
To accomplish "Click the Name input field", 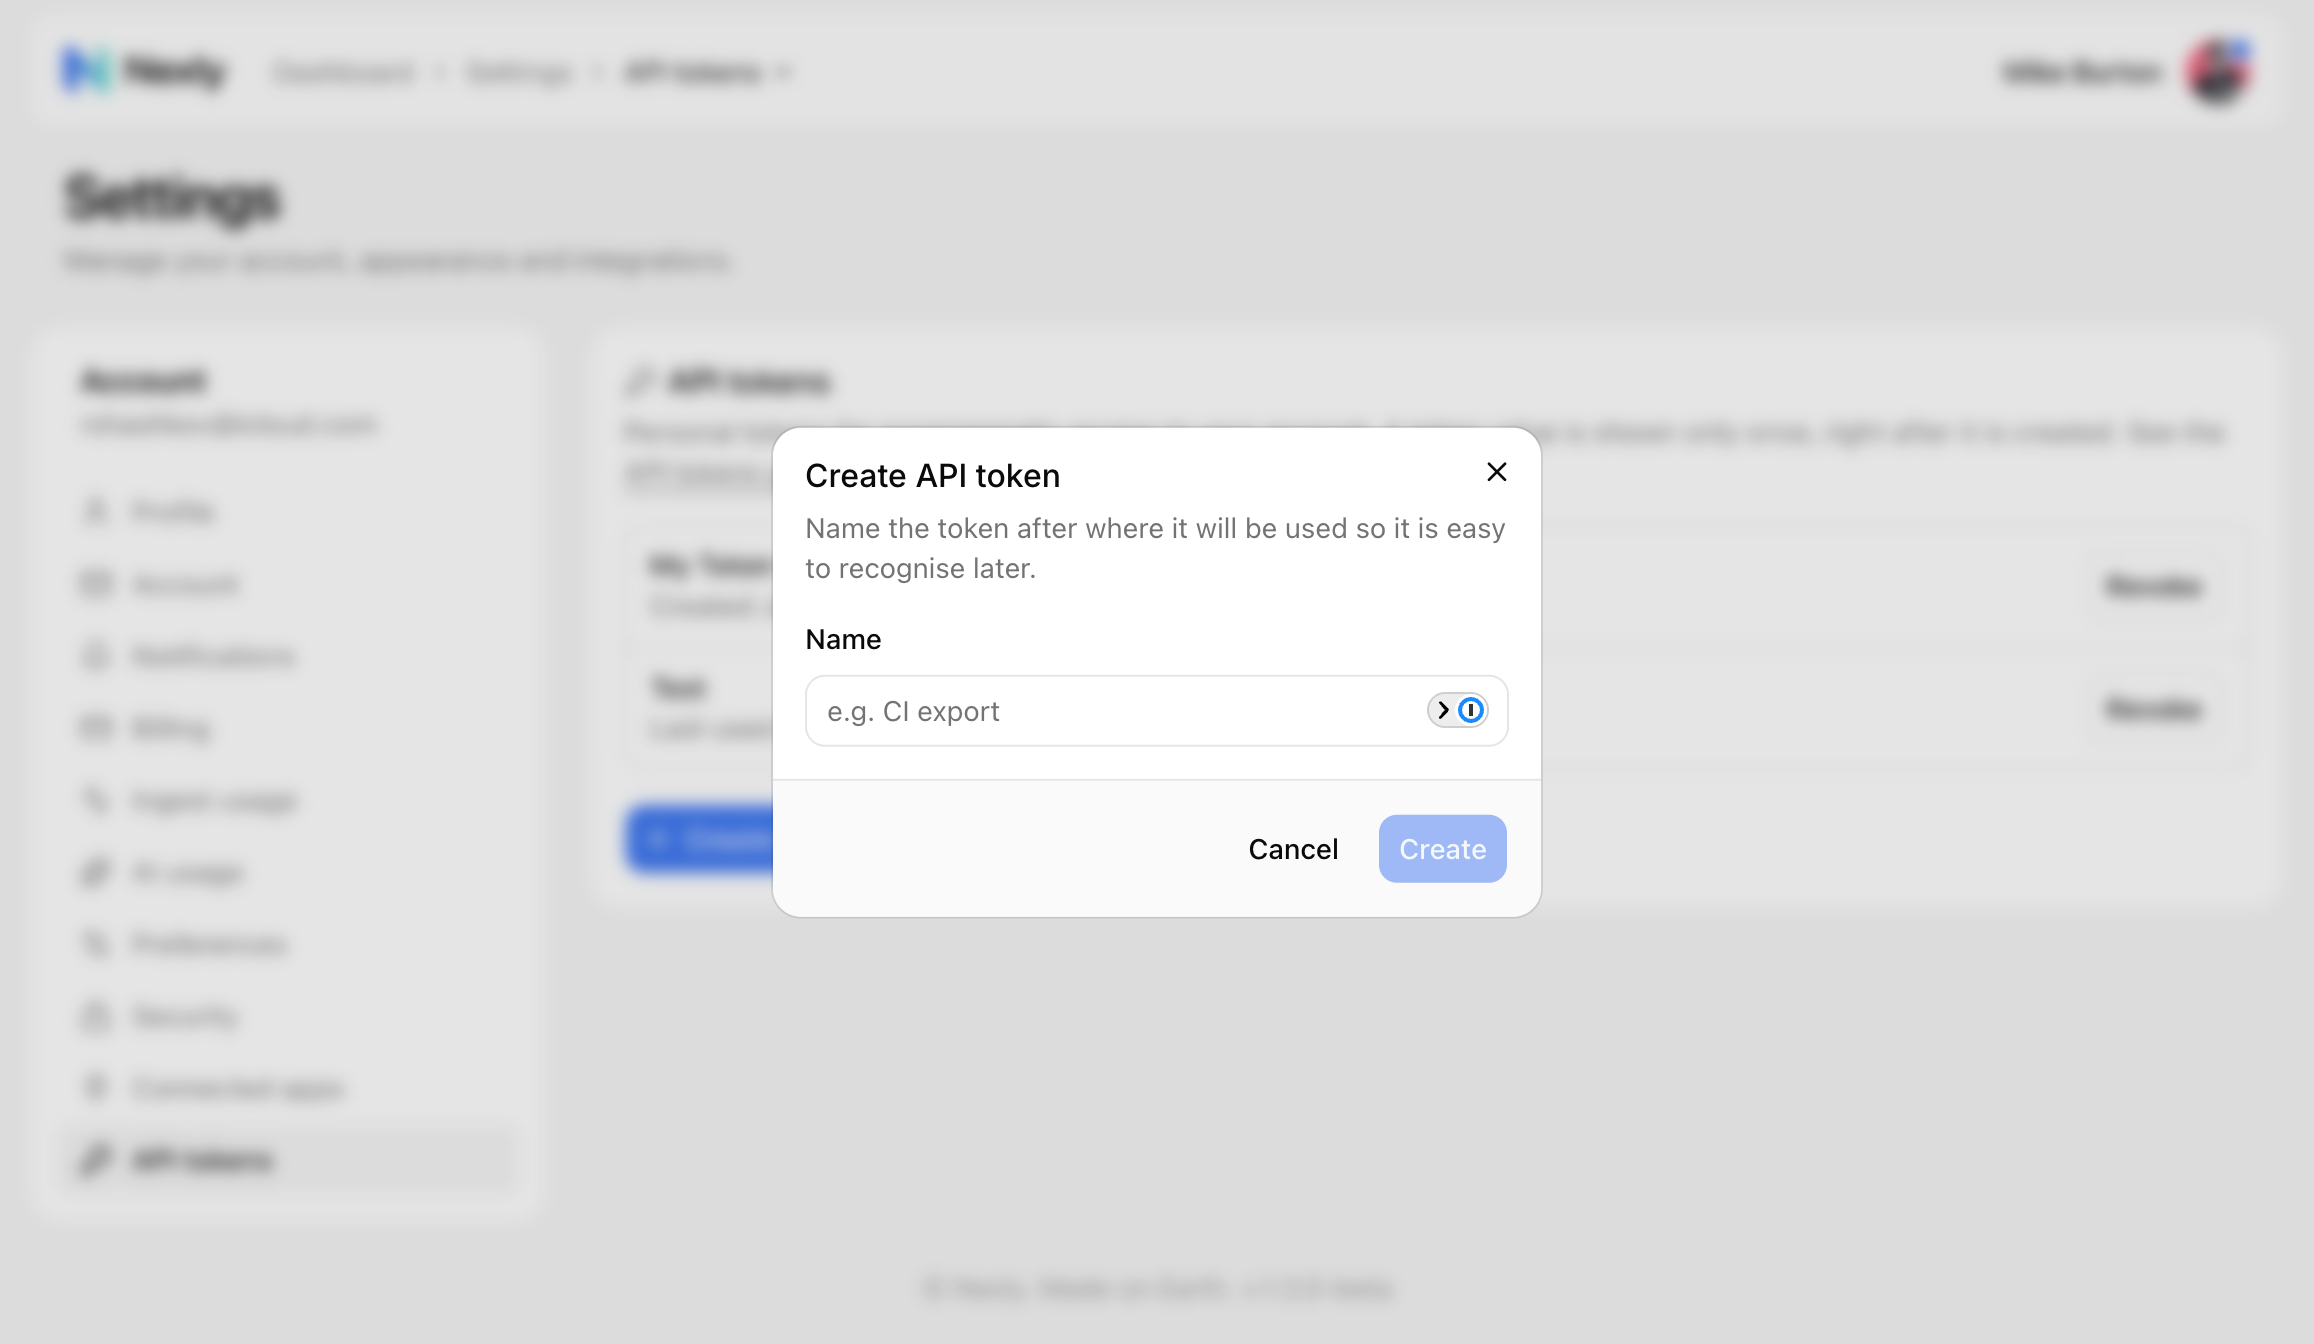I will pyautogui.click(x=1156, y=711).
